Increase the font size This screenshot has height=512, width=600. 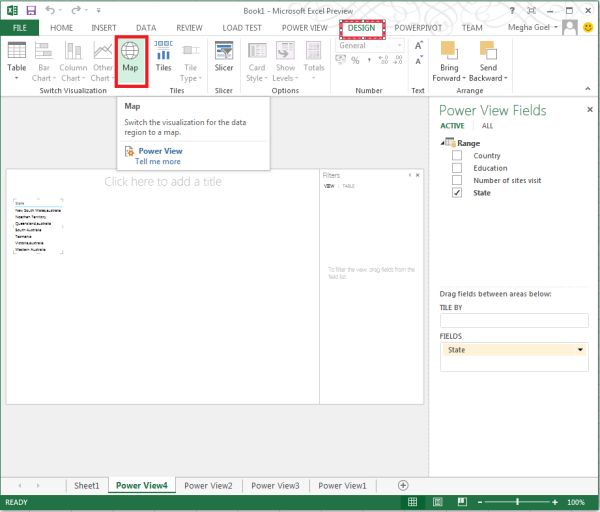[x=419, y=46]
